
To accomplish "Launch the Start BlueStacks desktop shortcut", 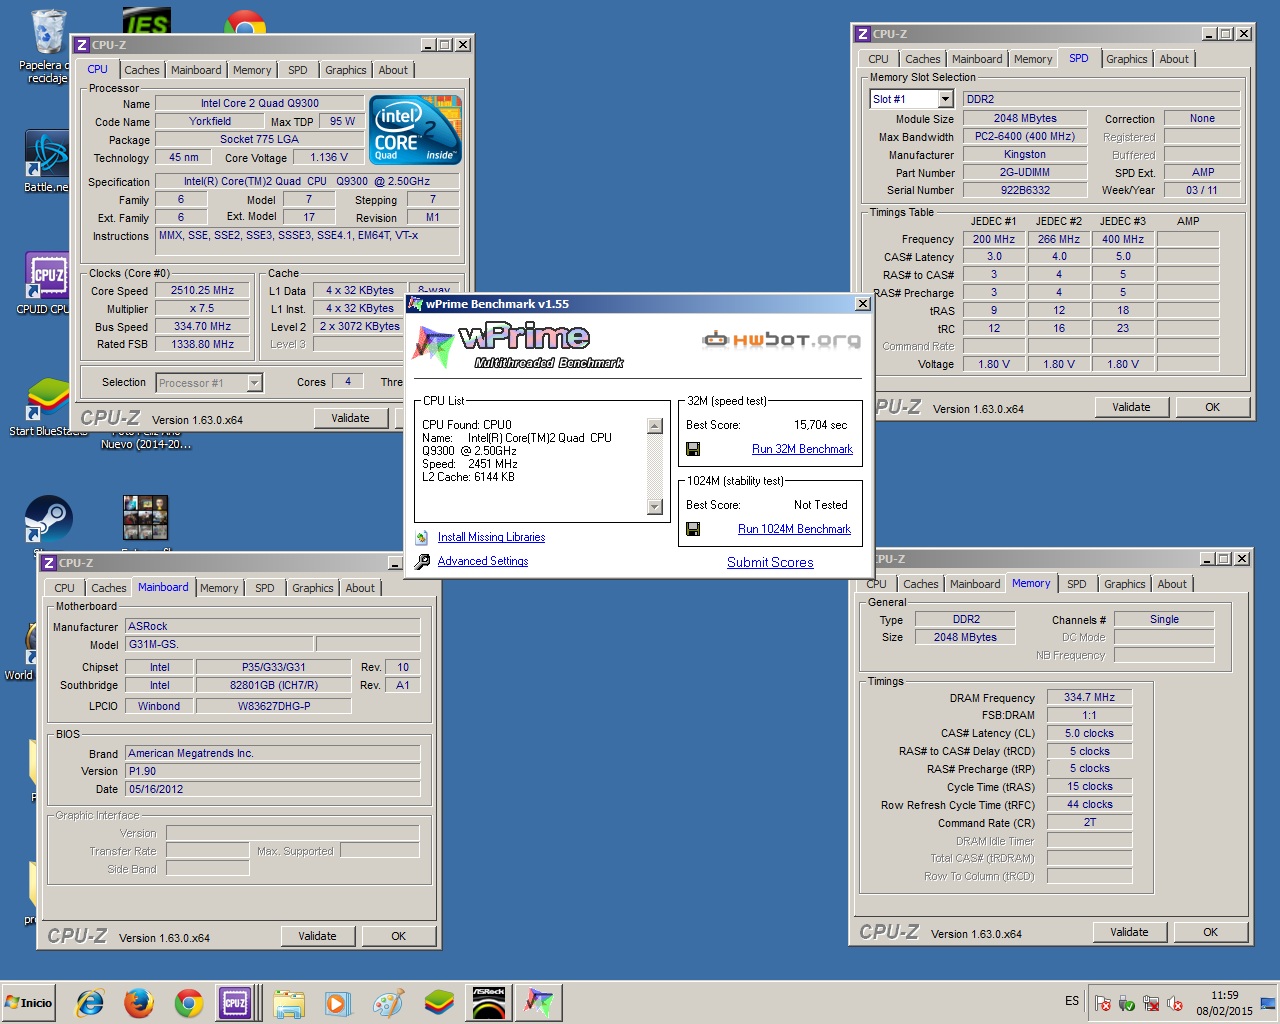I will tap(48, 405).
